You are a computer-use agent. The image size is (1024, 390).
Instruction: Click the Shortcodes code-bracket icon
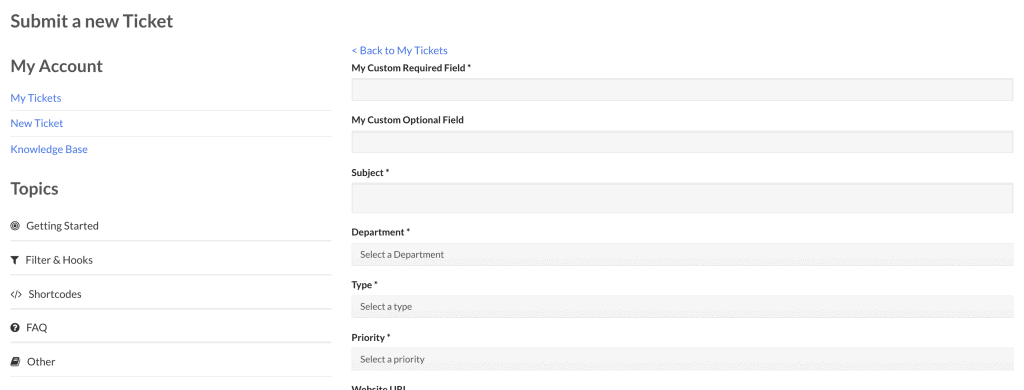click(x=16, y=294)
